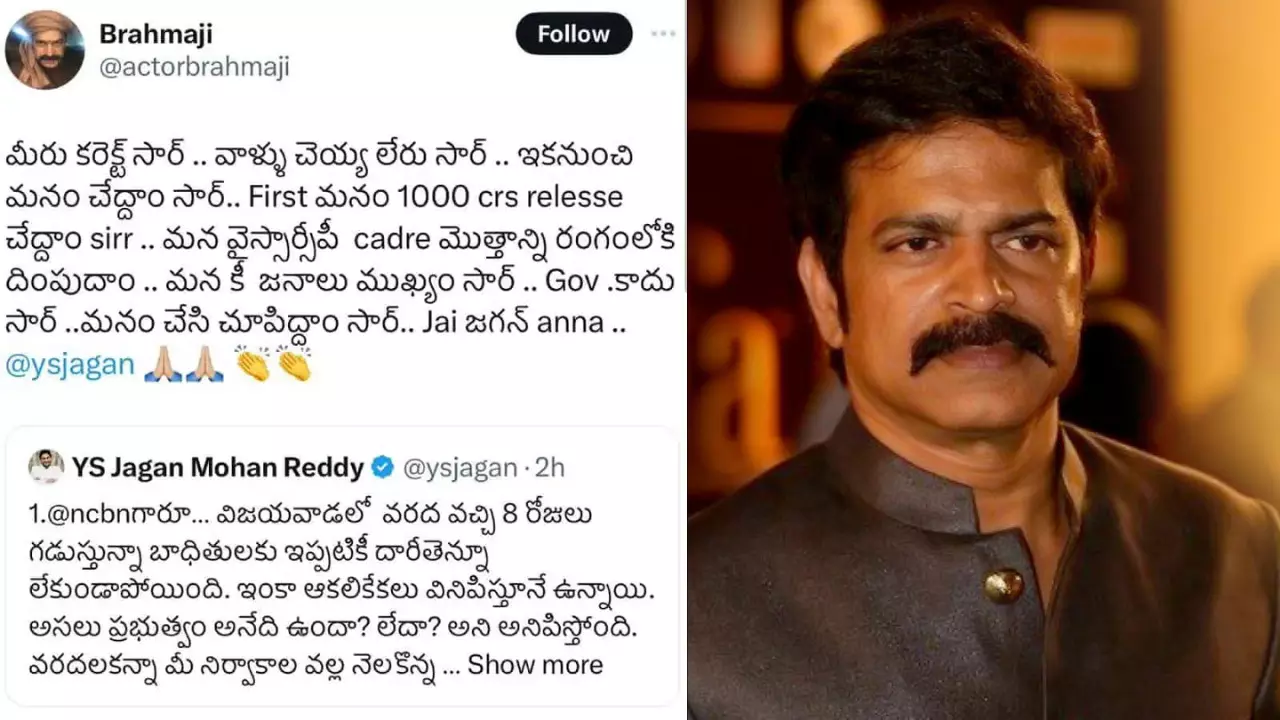Click the blue verified badge
Screen dimensions: 1280x720
point(382,467)
